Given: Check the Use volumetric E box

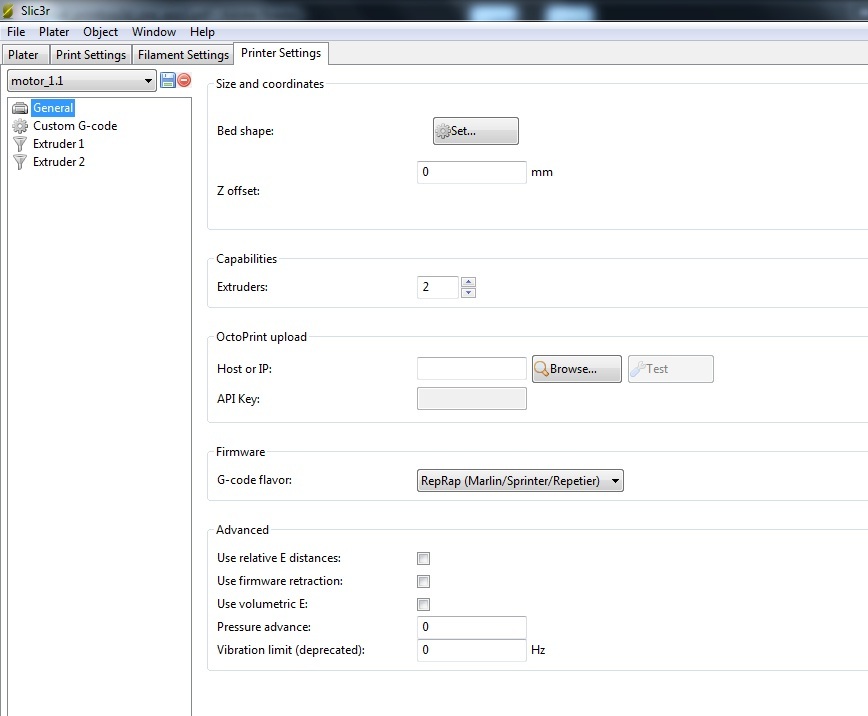Looking at the screenshot, I should 423,604.
